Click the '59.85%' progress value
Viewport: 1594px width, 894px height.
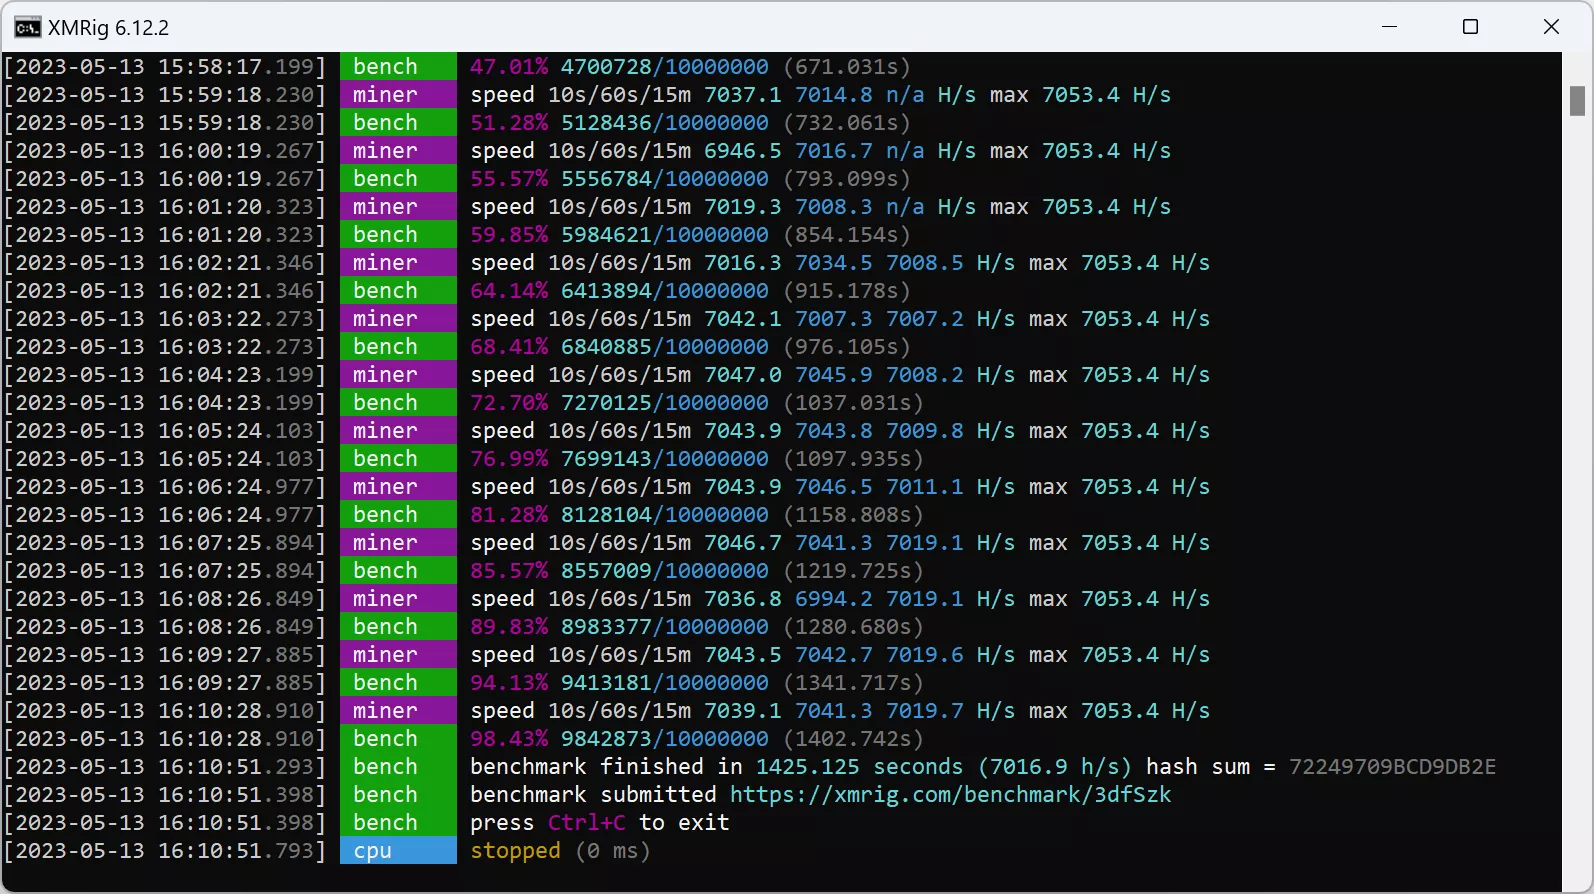509,235
